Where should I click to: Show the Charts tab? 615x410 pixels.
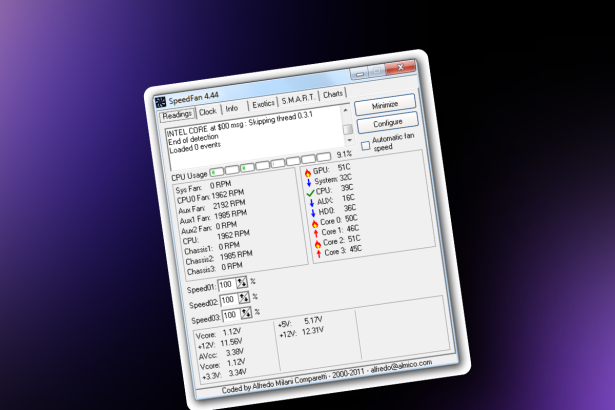click(333, 94)
